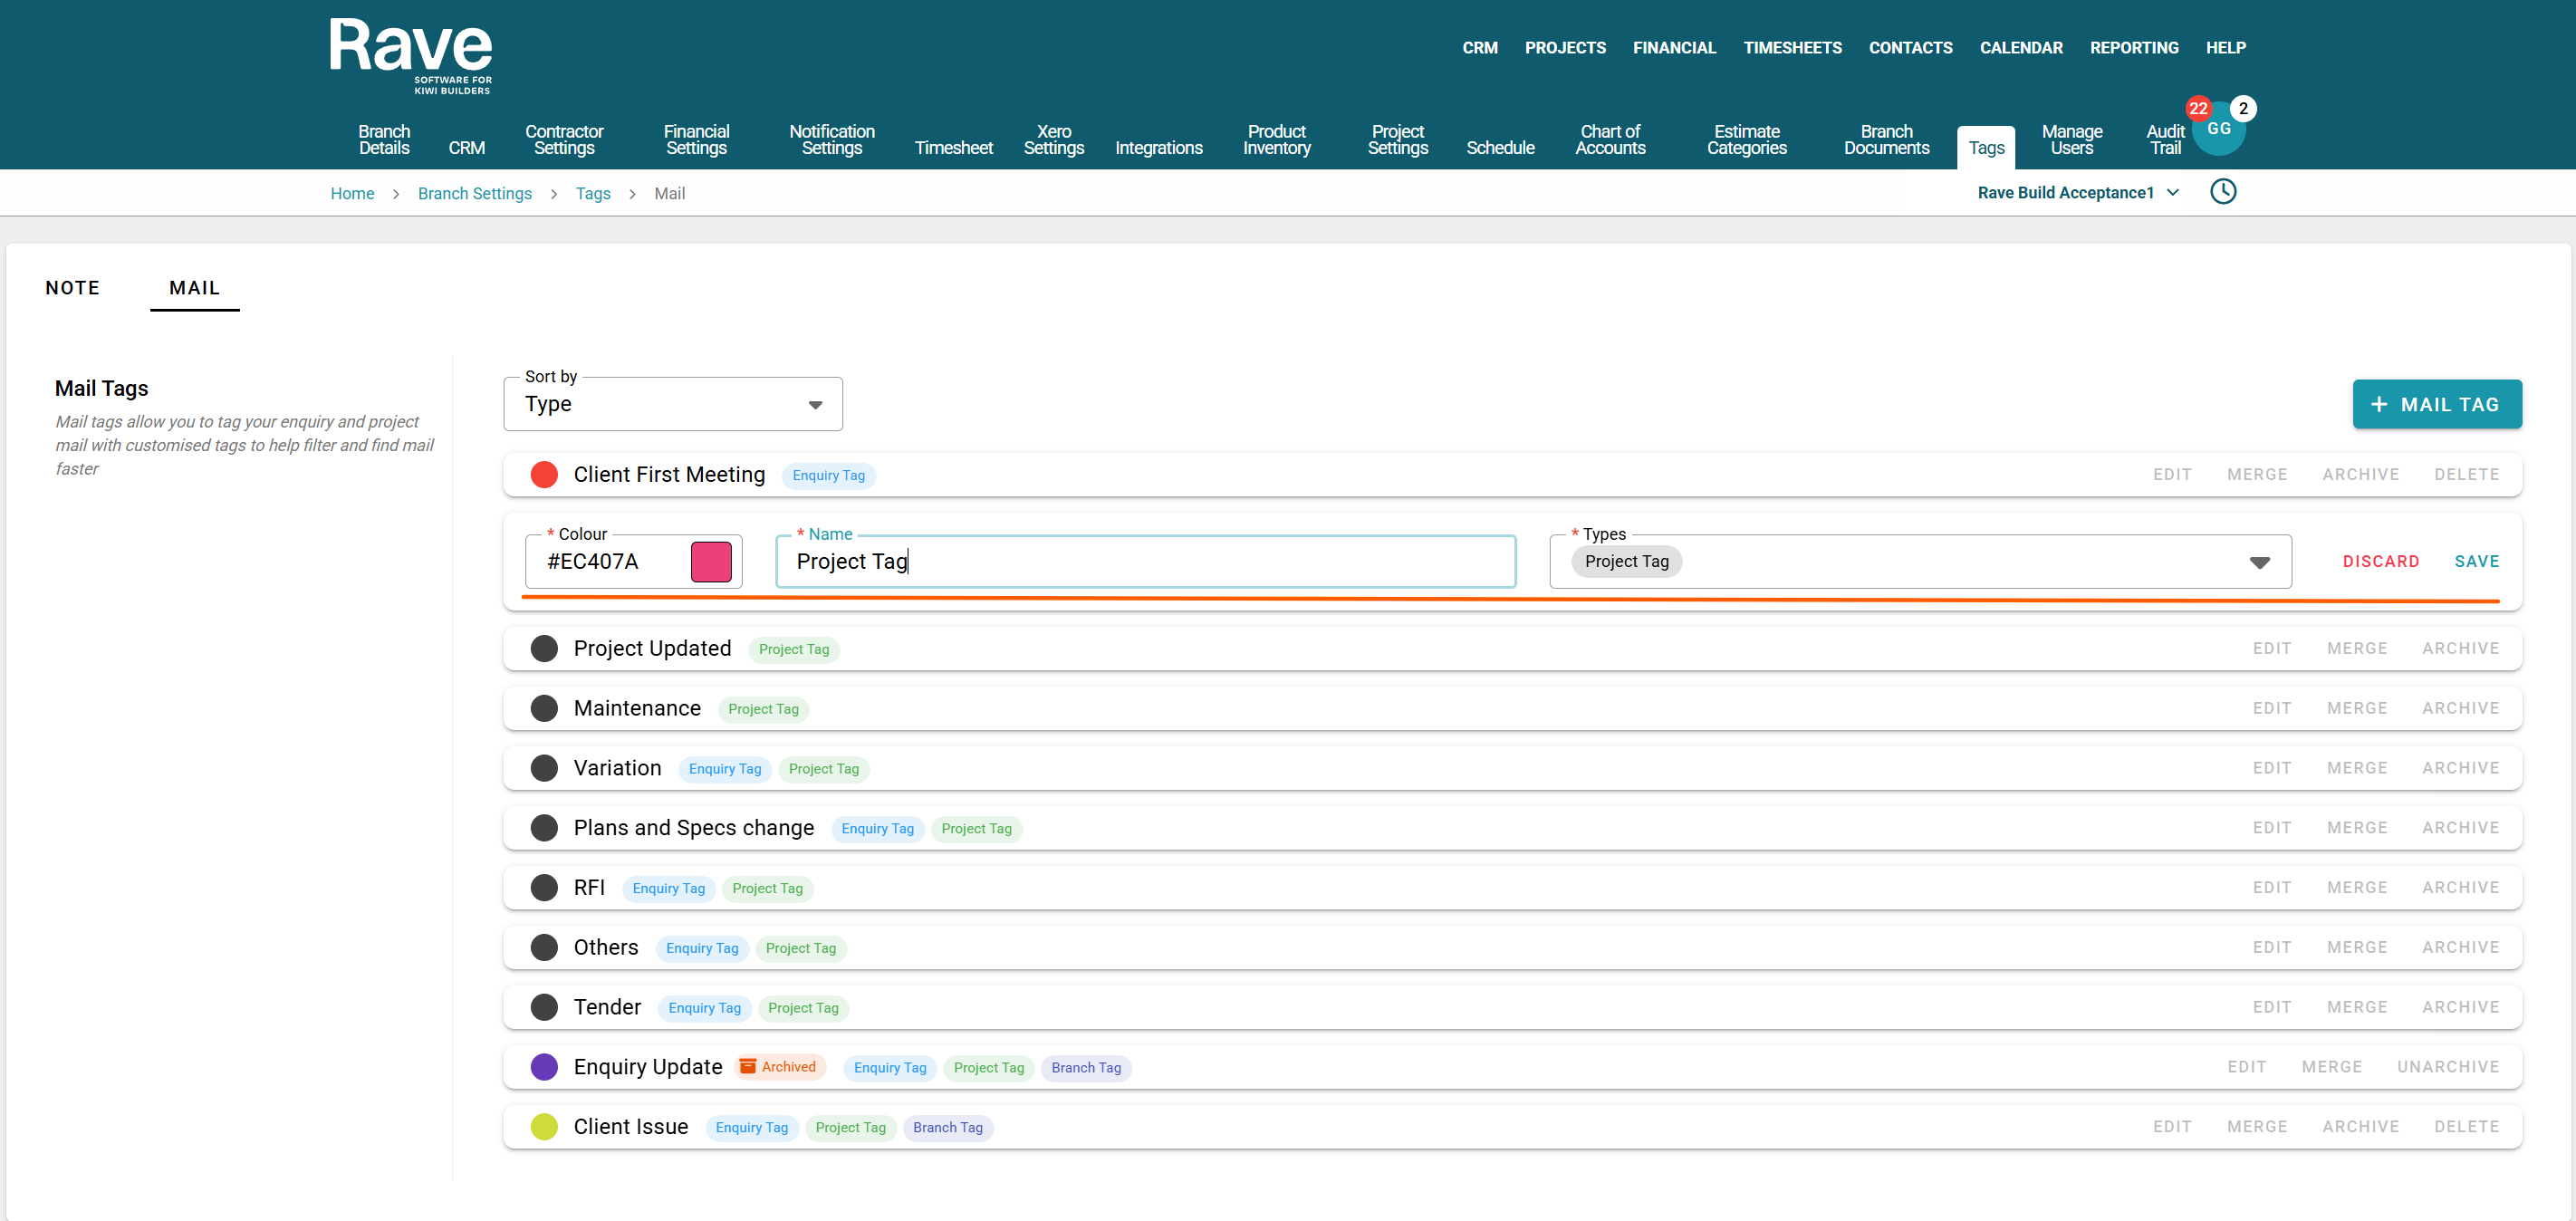Switch to the NOTE tab
The height and width of the screenshot is (1221, 2576).
pos(72,288)
